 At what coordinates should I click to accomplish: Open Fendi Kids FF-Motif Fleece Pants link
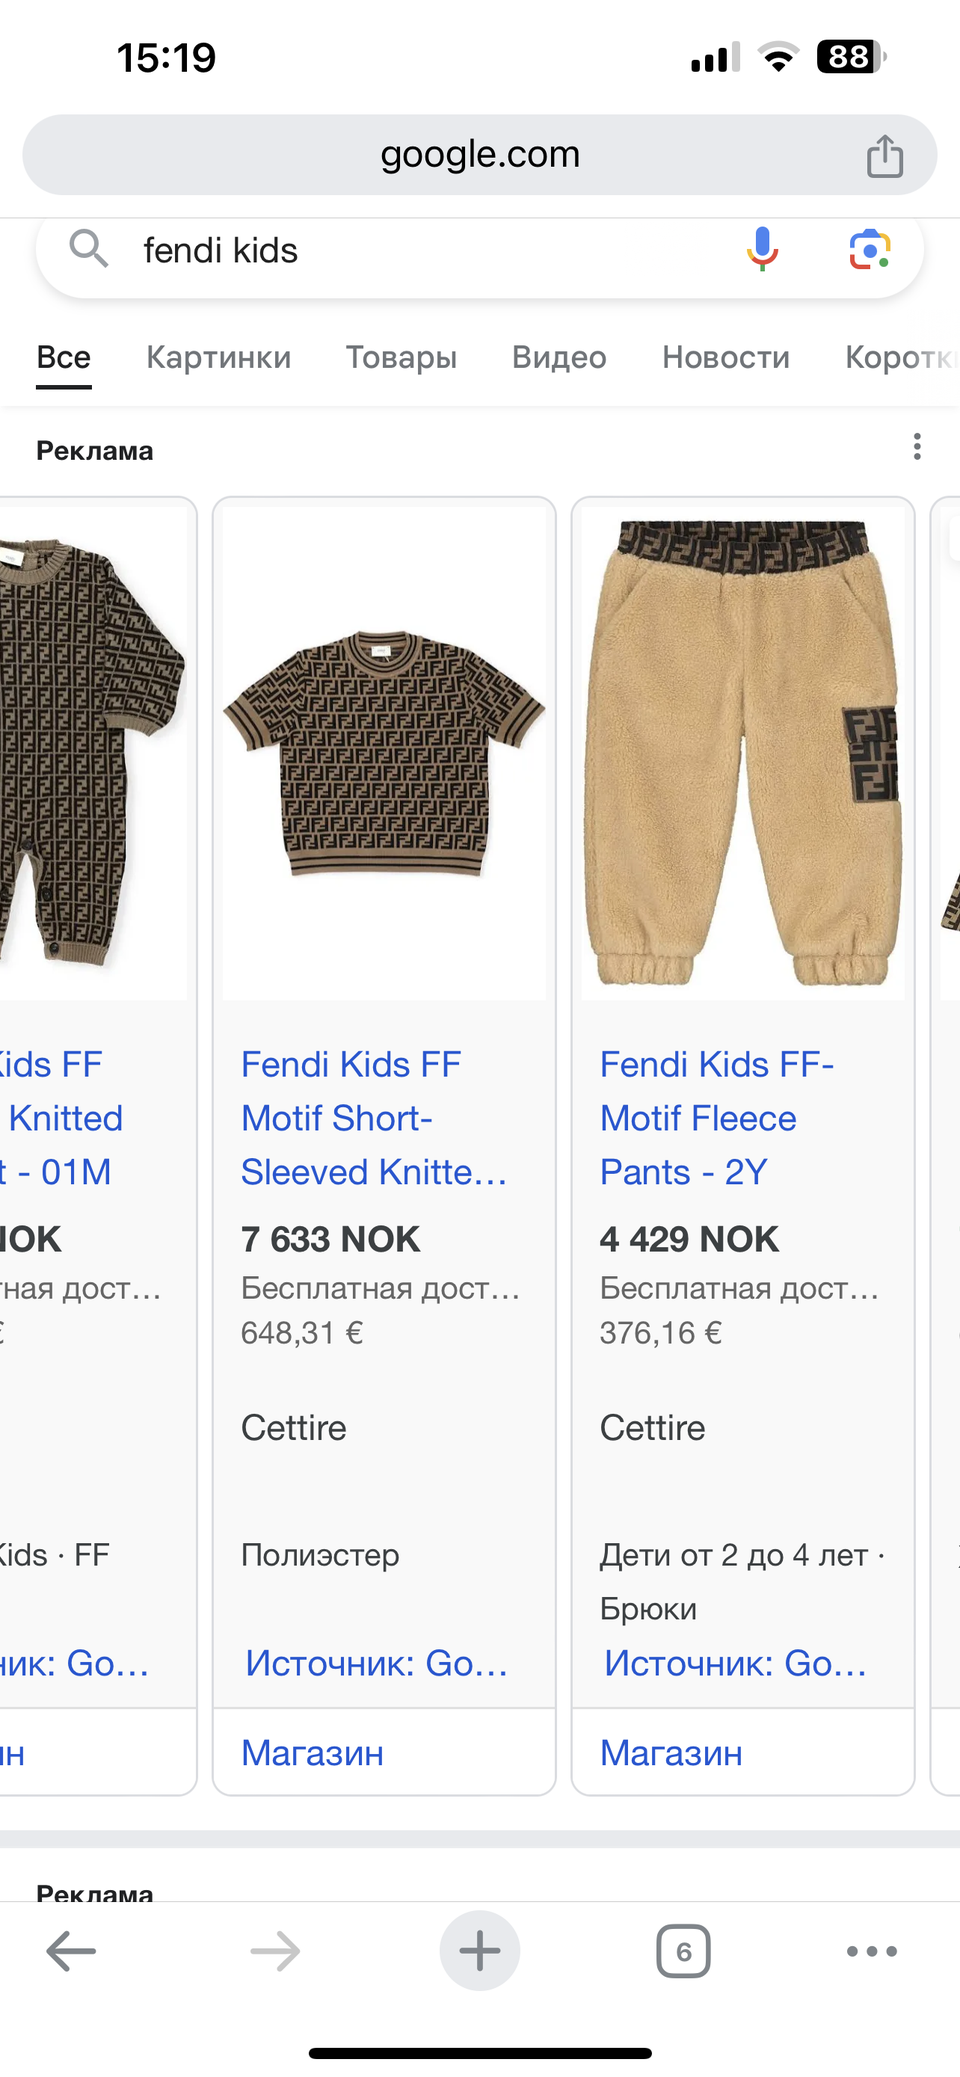tap(716, 1118)
